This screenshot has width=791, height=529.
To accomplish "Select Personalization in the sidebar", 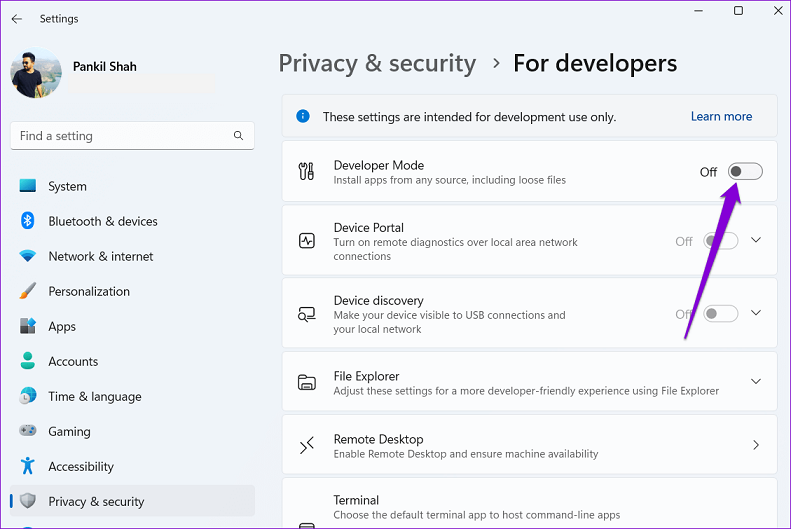I will [89, 291].
